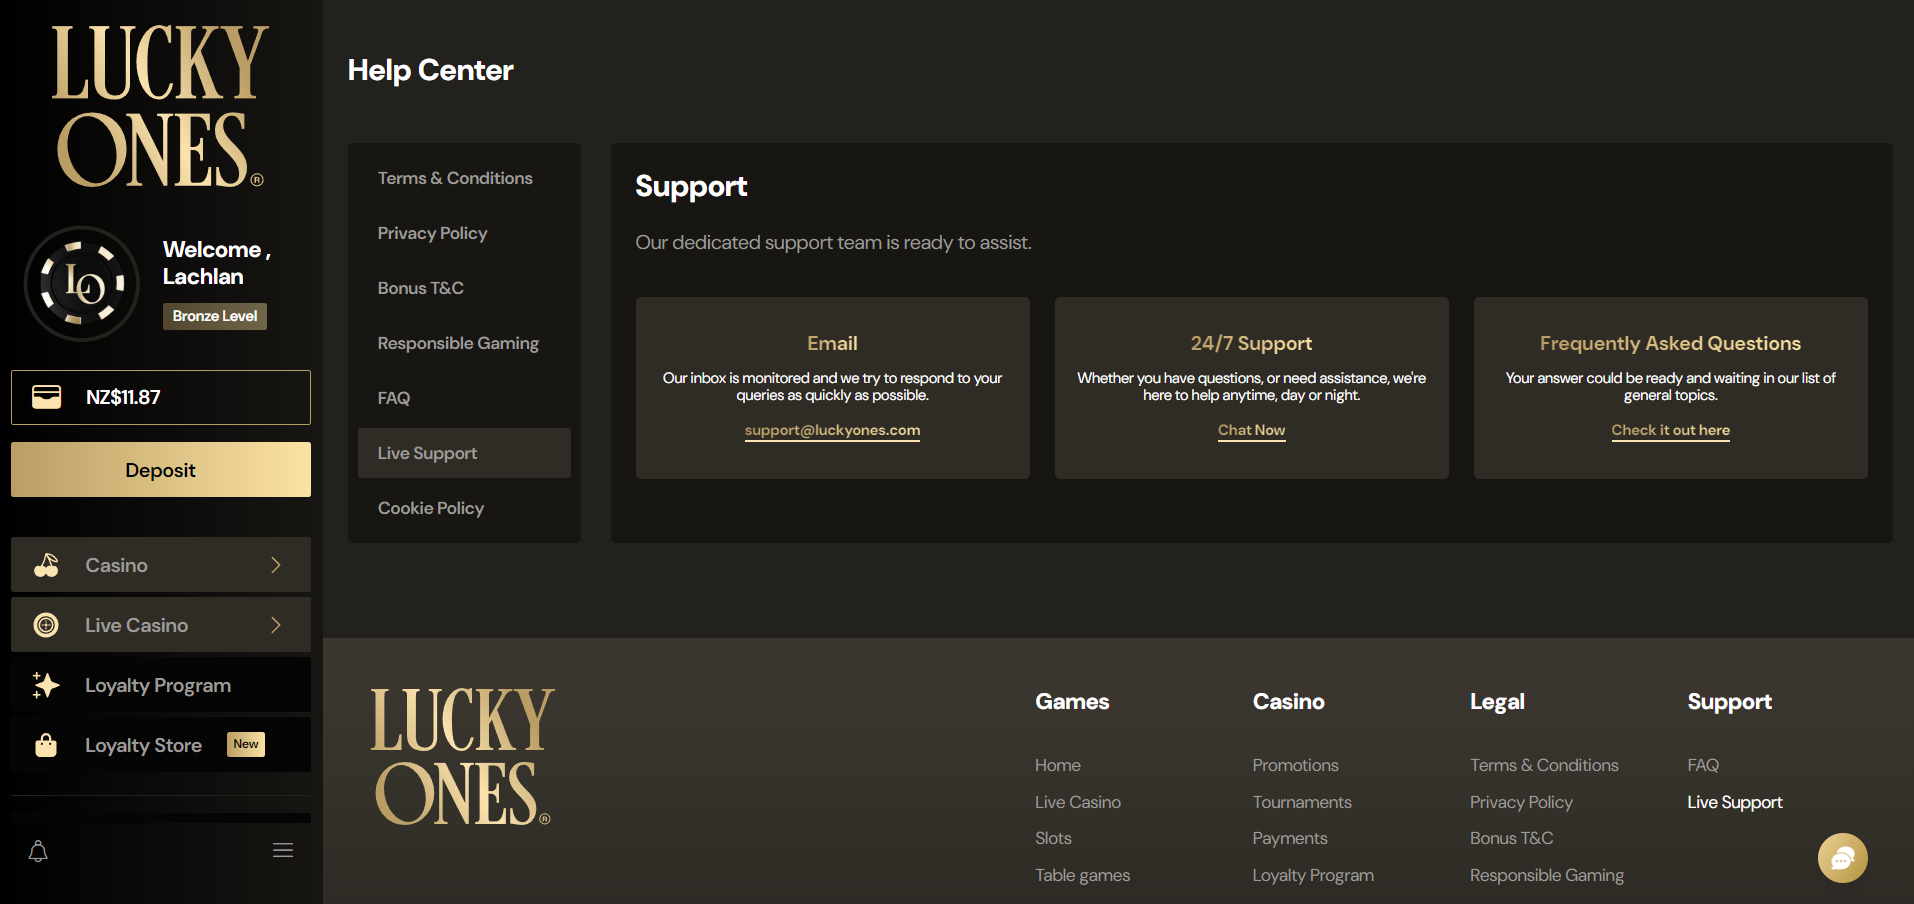1914x904 pixels.
Task: Open the user avatar chip icon
Action: click(82, 284)
